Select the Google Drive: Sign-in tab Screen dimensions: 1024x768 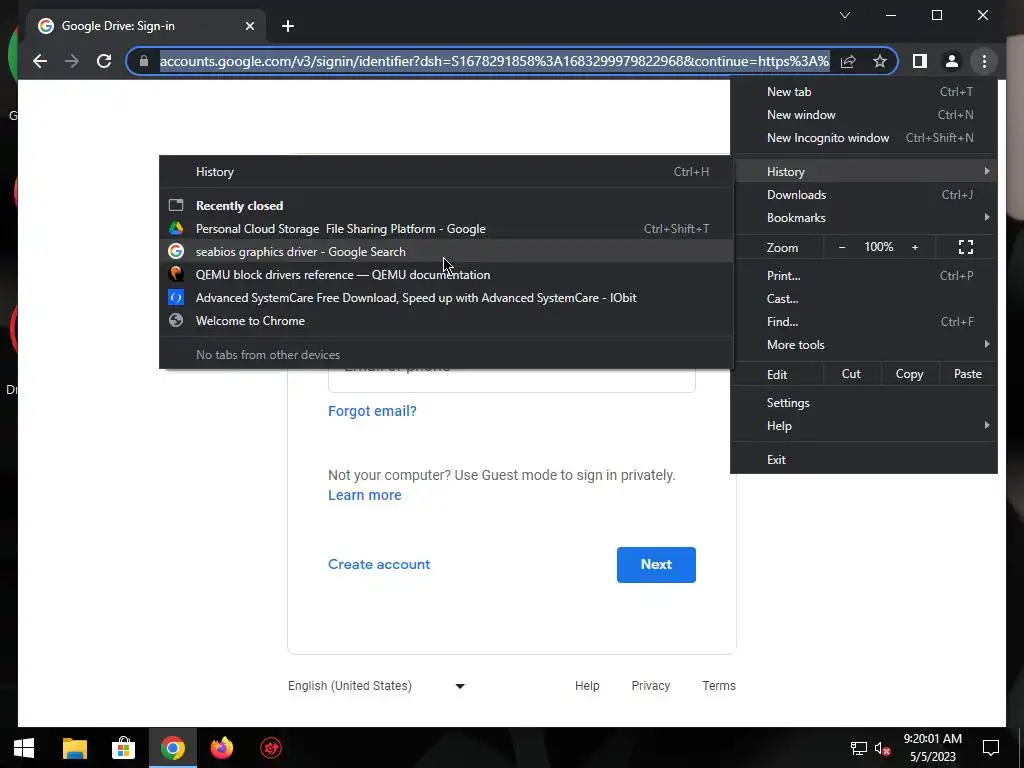145,26
